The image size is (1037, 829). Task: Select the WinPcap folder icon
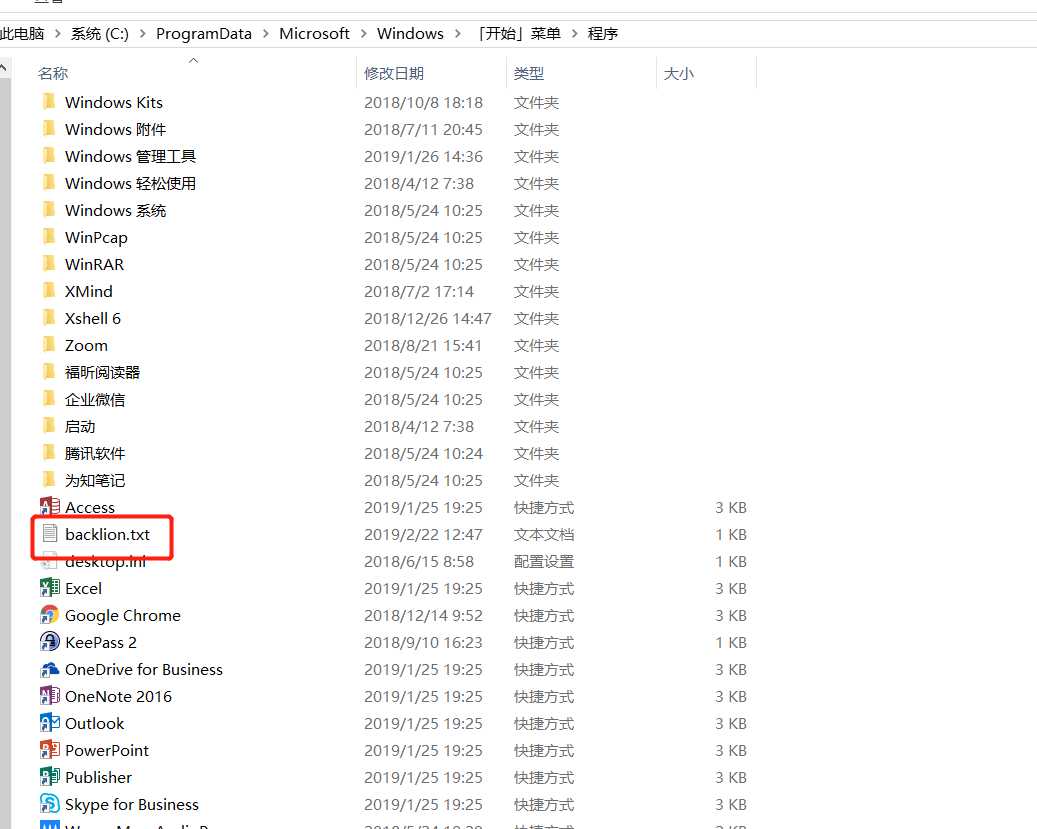pos(49,237)
